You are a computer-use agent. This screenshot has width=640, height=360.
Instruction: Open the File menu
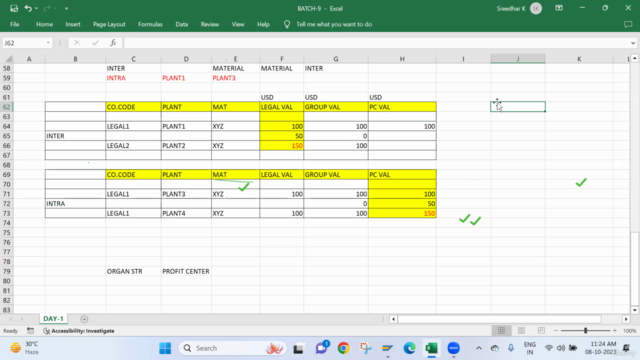(15, 24)
